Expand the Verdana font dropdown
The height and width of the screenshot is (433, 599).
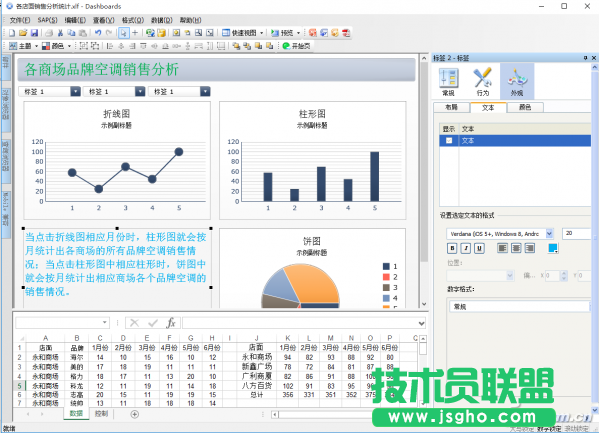(549, 233)
